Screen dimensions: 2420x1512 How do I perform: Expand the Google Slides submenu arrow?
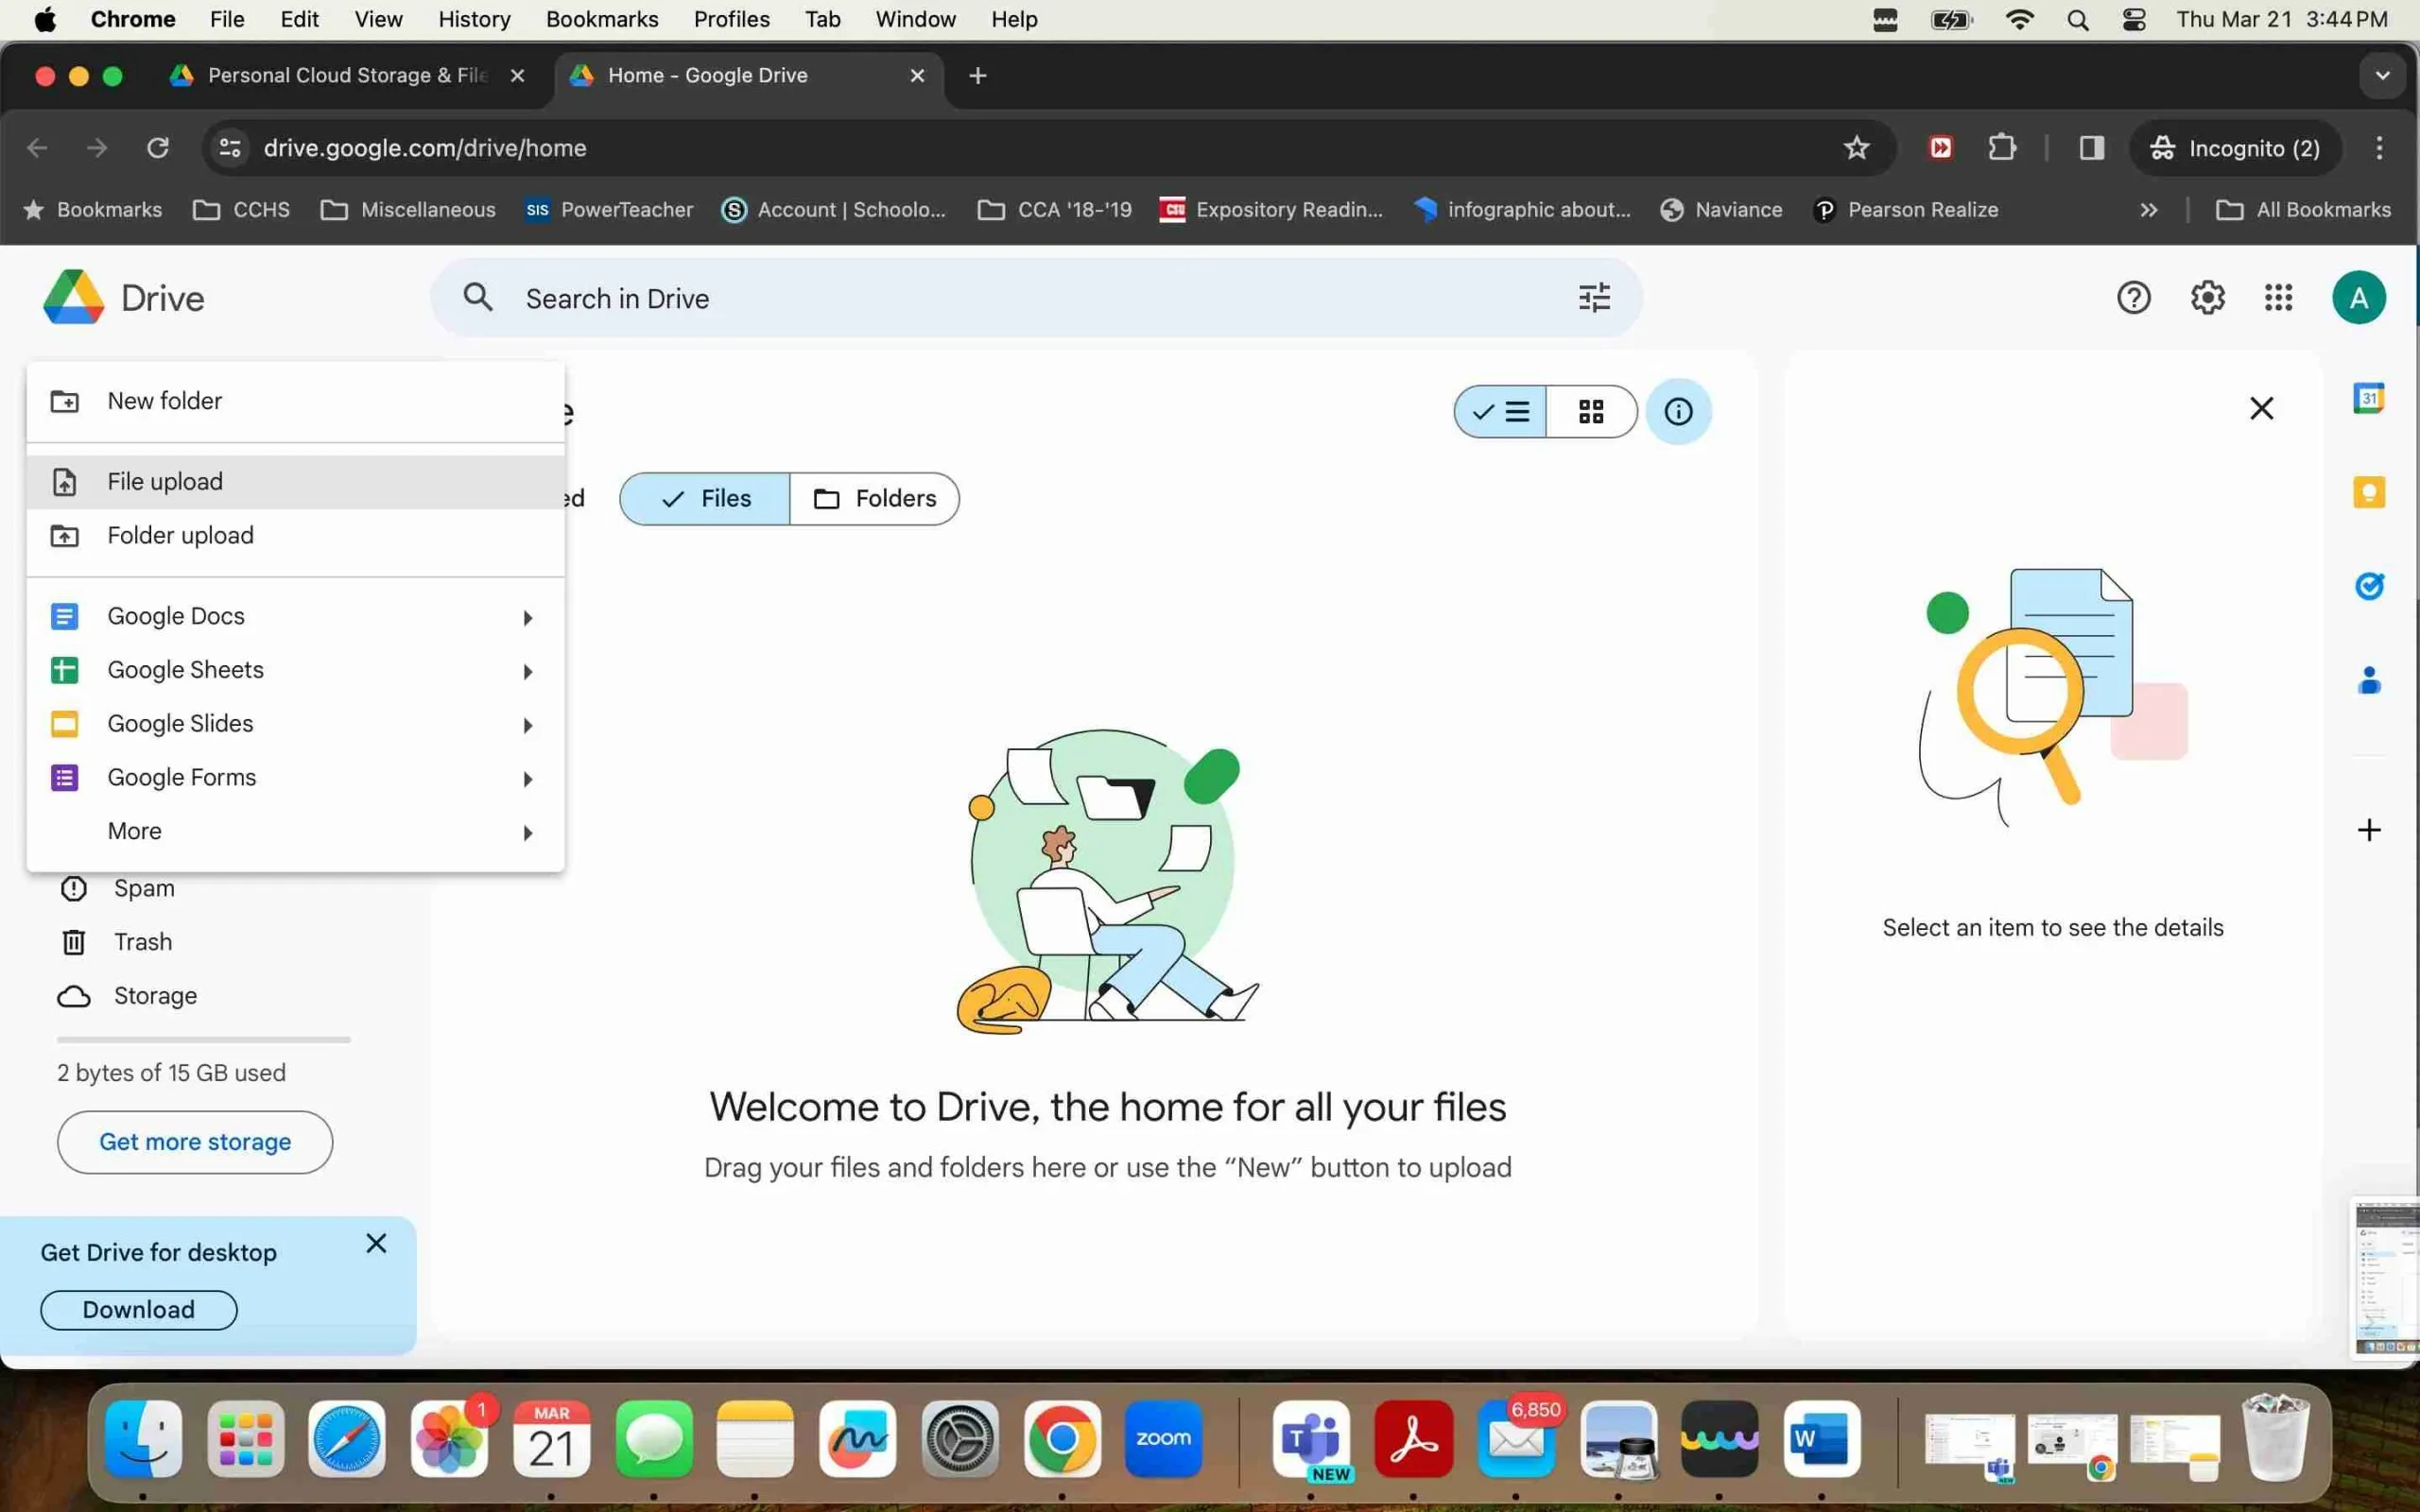click(528, 725)
